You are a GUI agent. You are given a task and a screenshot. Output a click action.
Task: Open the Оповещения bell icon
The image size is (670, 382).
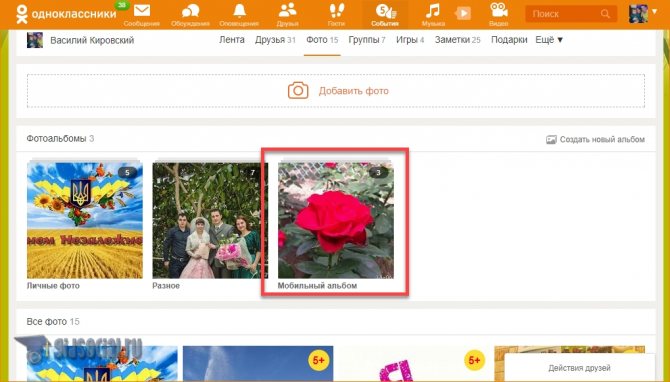239,11
